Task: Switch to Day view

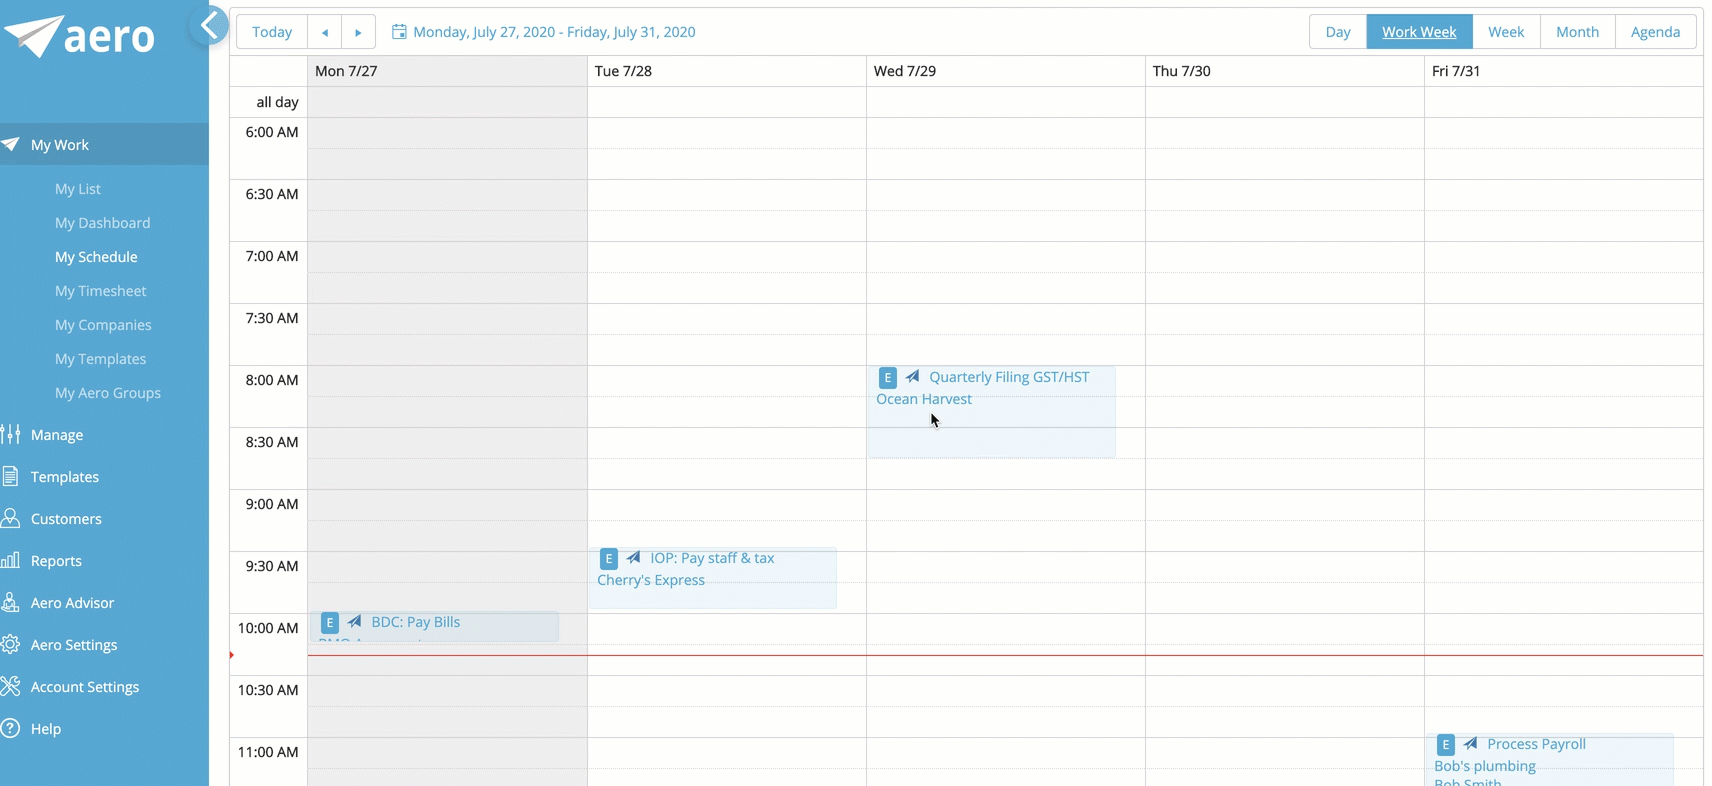Action: point(1338,32)
